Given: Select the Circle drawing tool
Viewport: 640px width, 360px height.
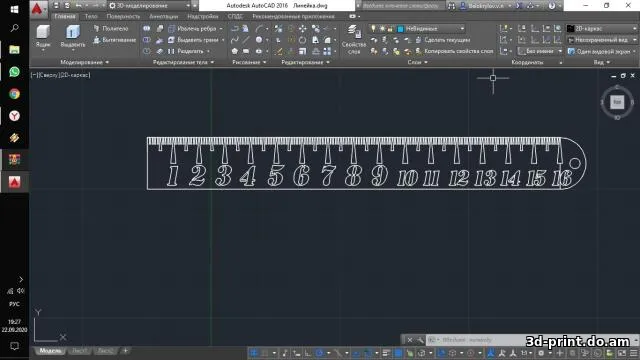Looking at the screenshot, I should click(x=259, y=40).
